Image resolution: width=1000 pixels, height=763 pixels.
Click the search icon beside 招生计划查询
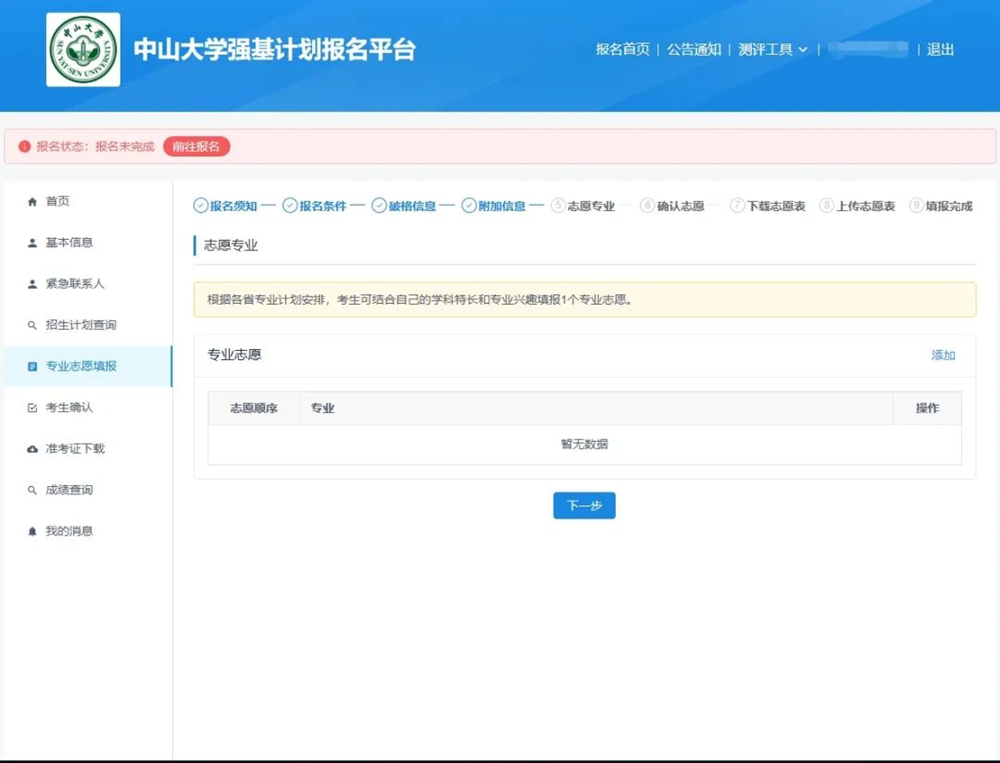tap(32, 326)
